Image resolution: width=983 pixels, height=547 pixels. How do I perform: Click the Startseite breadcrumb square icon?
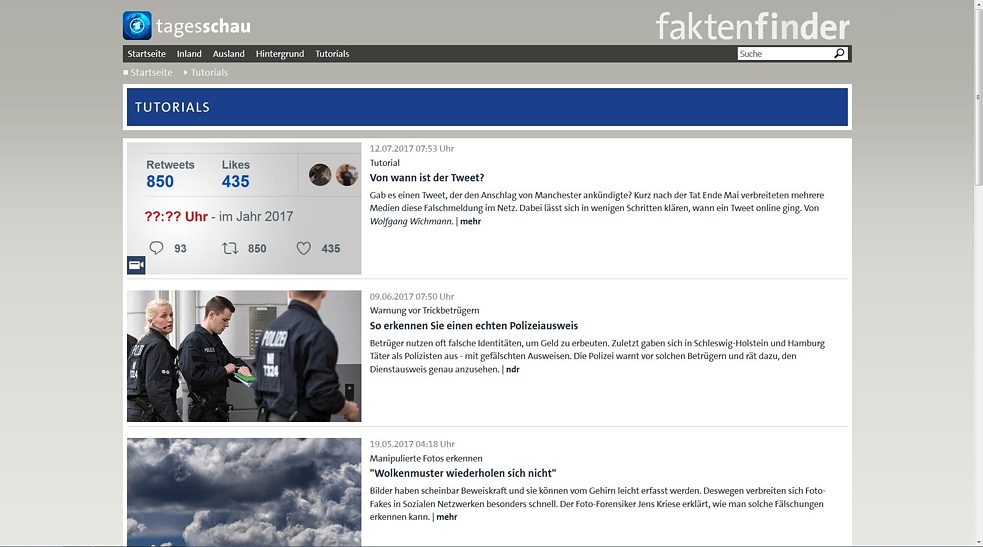coord(125,73)
